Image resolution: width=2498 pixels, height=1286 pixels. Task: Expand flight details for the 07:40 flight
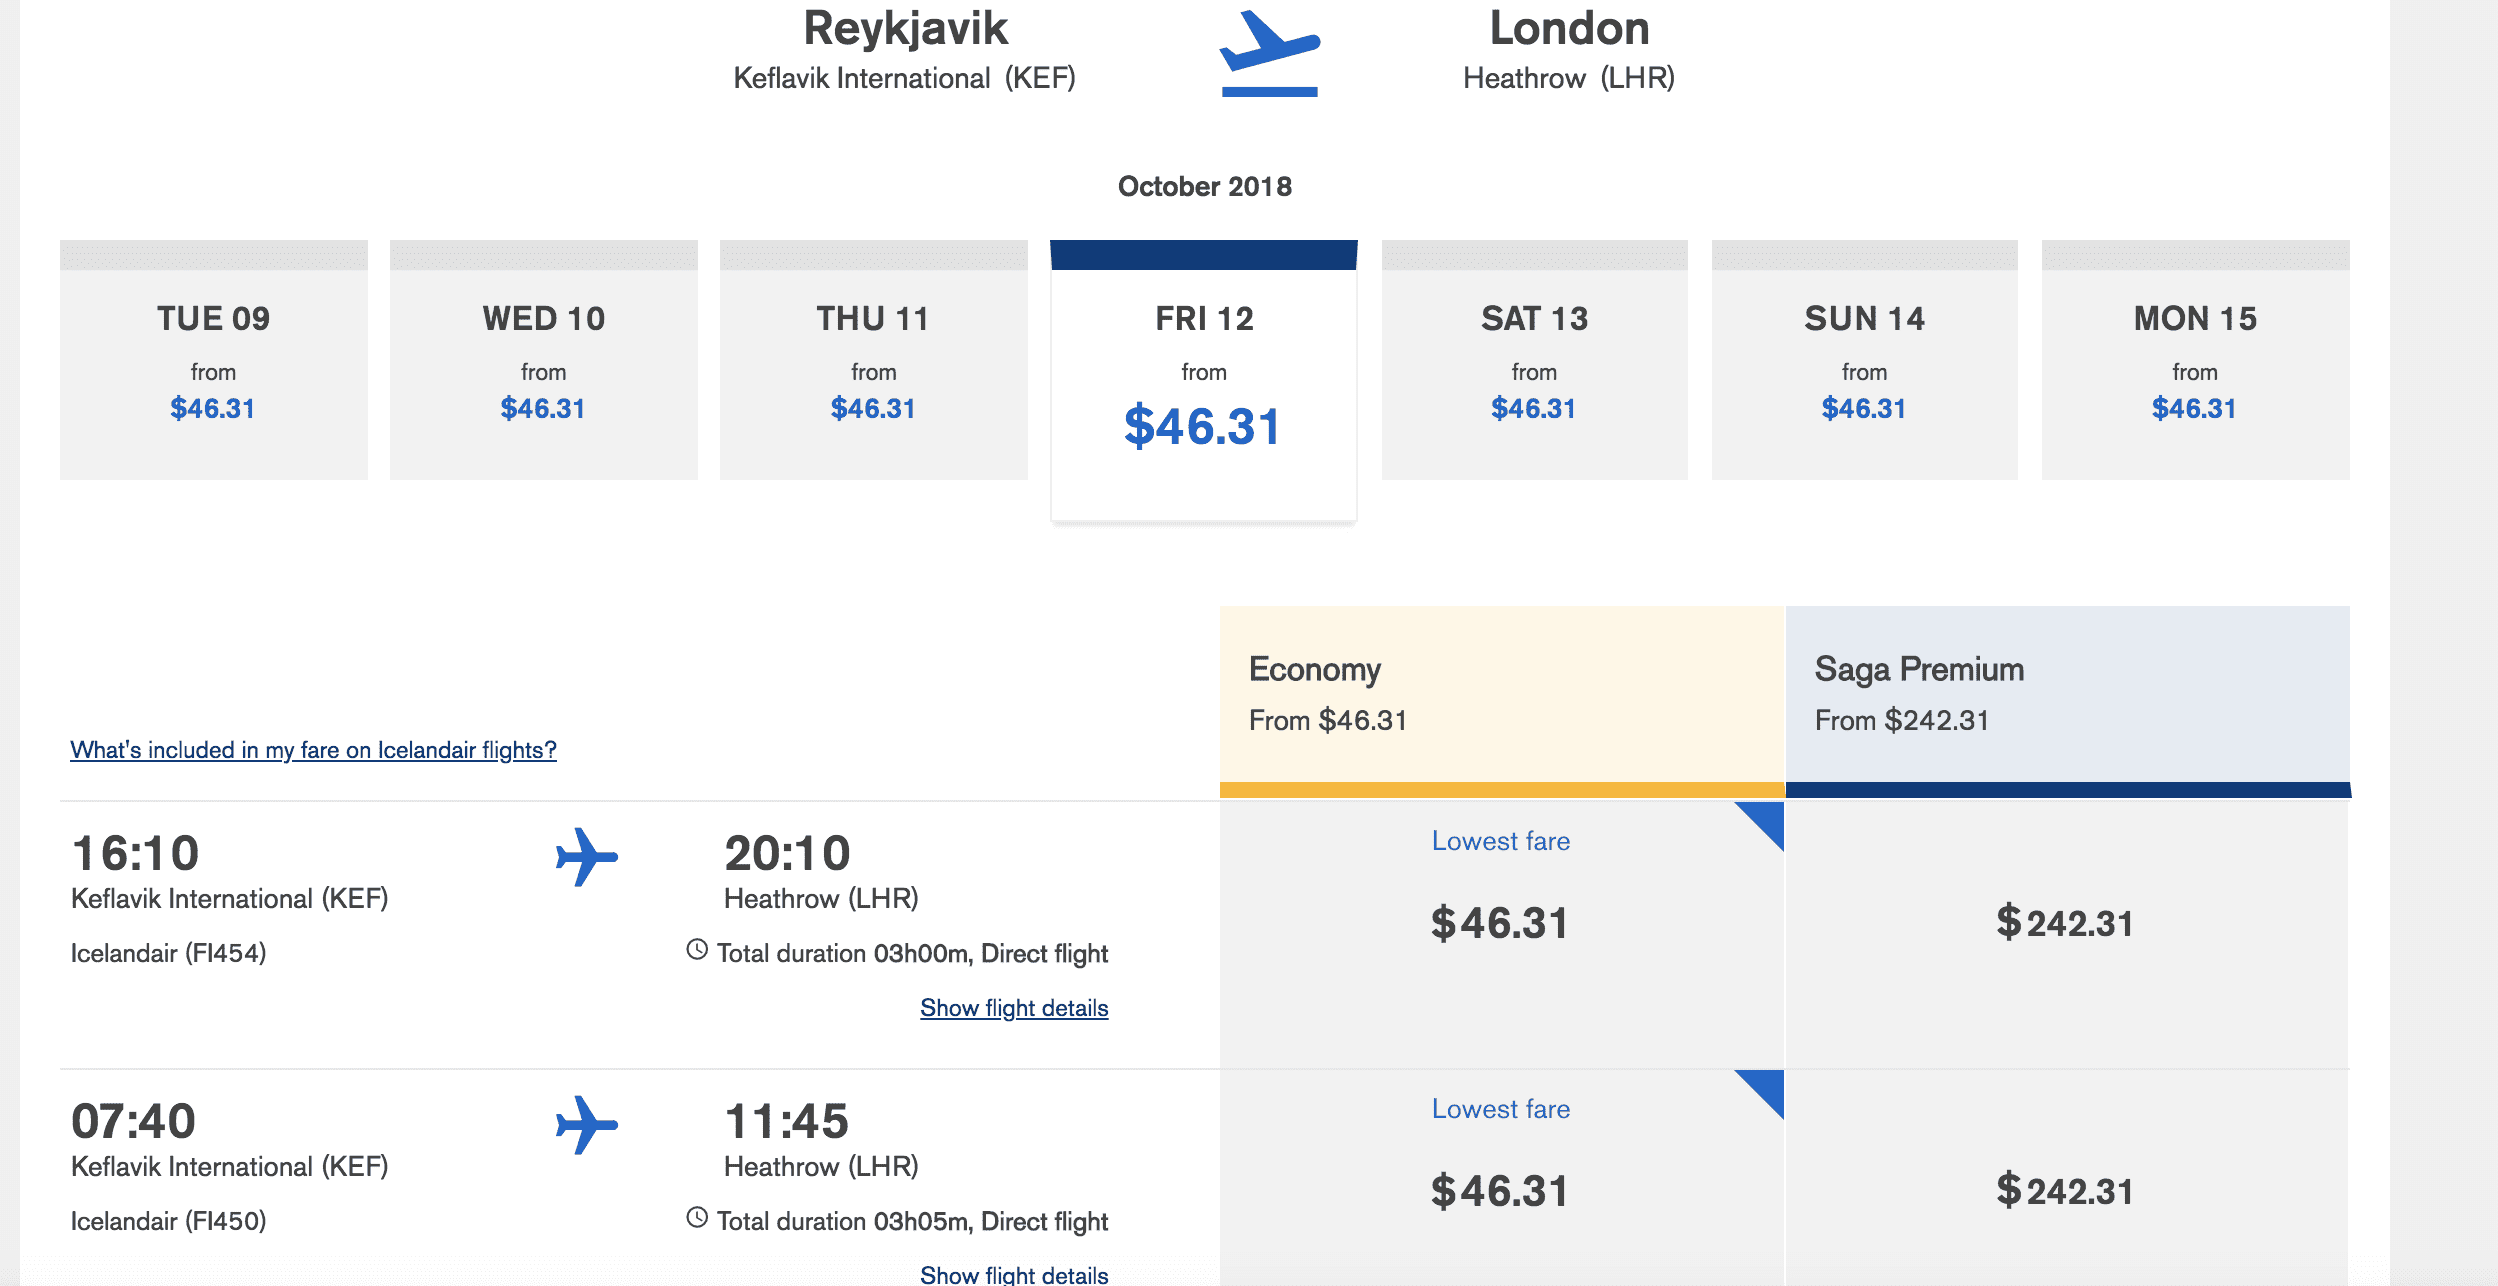(x=1014, y=1274)
